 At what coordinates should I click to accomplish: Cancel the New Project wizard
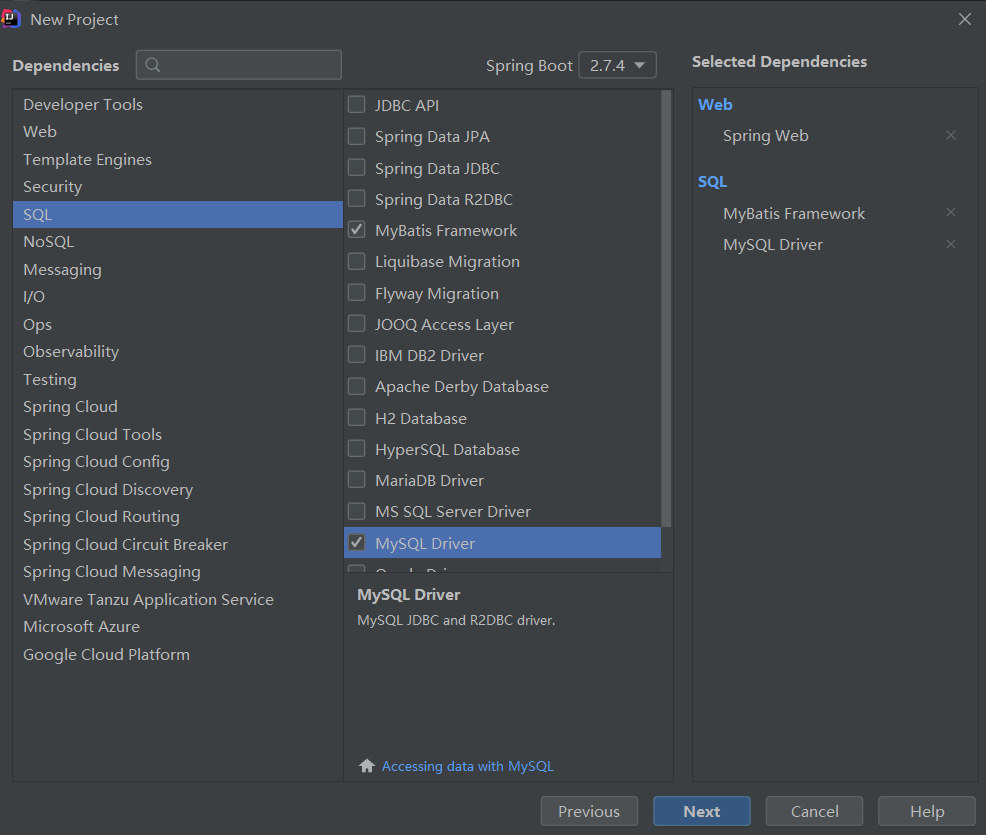pyautogui.click(x=814, y=811)
